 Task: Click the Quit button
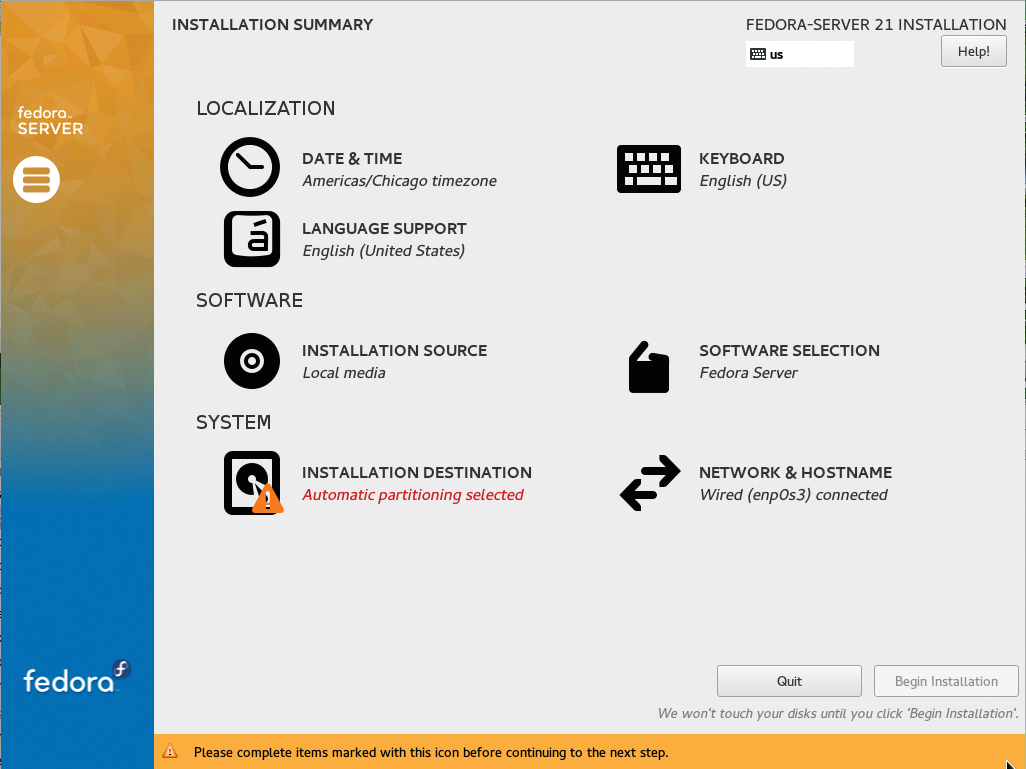pyautogui.click(x=789, y=681)
